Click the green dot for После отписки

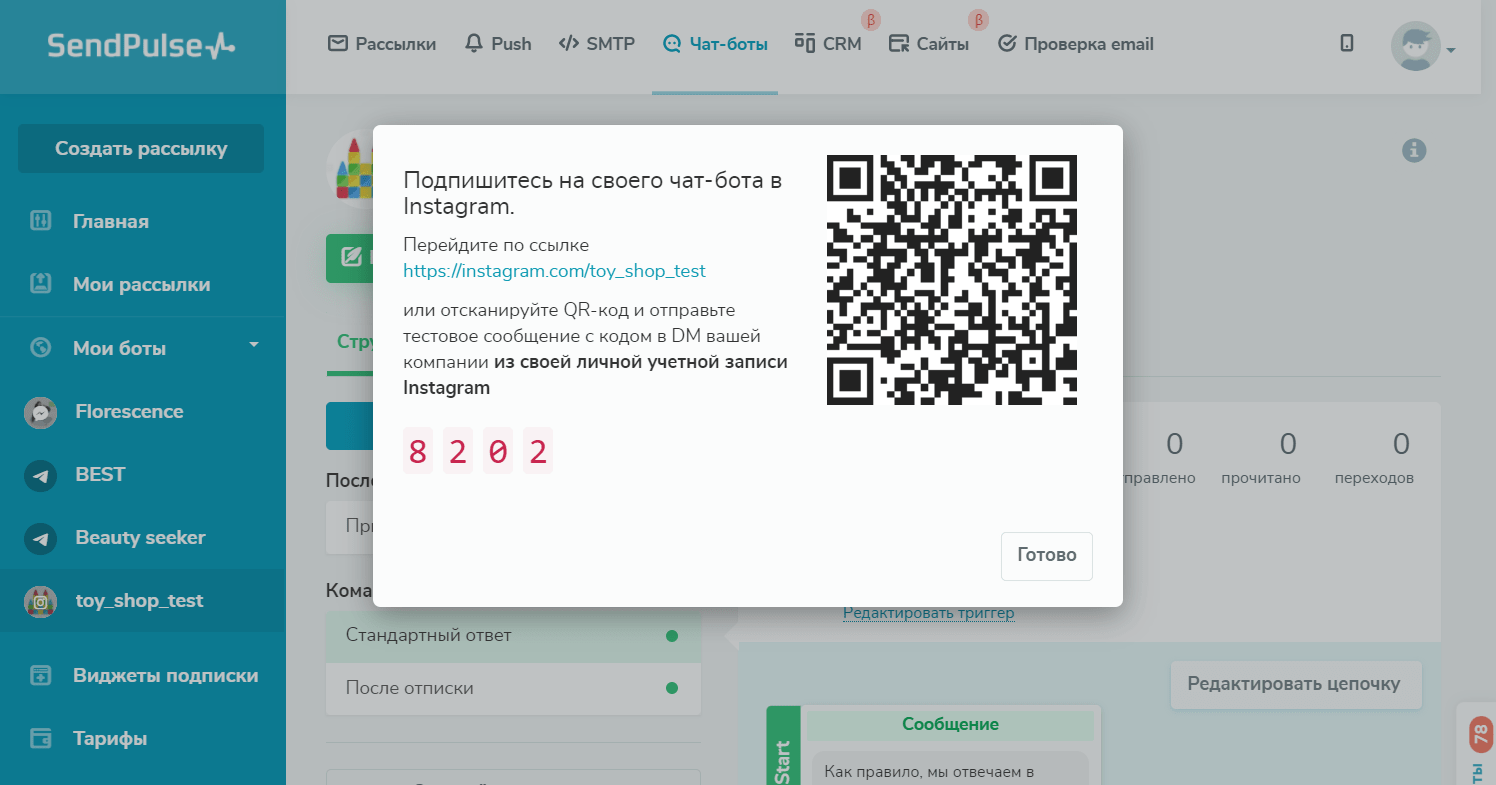(x=672, y=688)
